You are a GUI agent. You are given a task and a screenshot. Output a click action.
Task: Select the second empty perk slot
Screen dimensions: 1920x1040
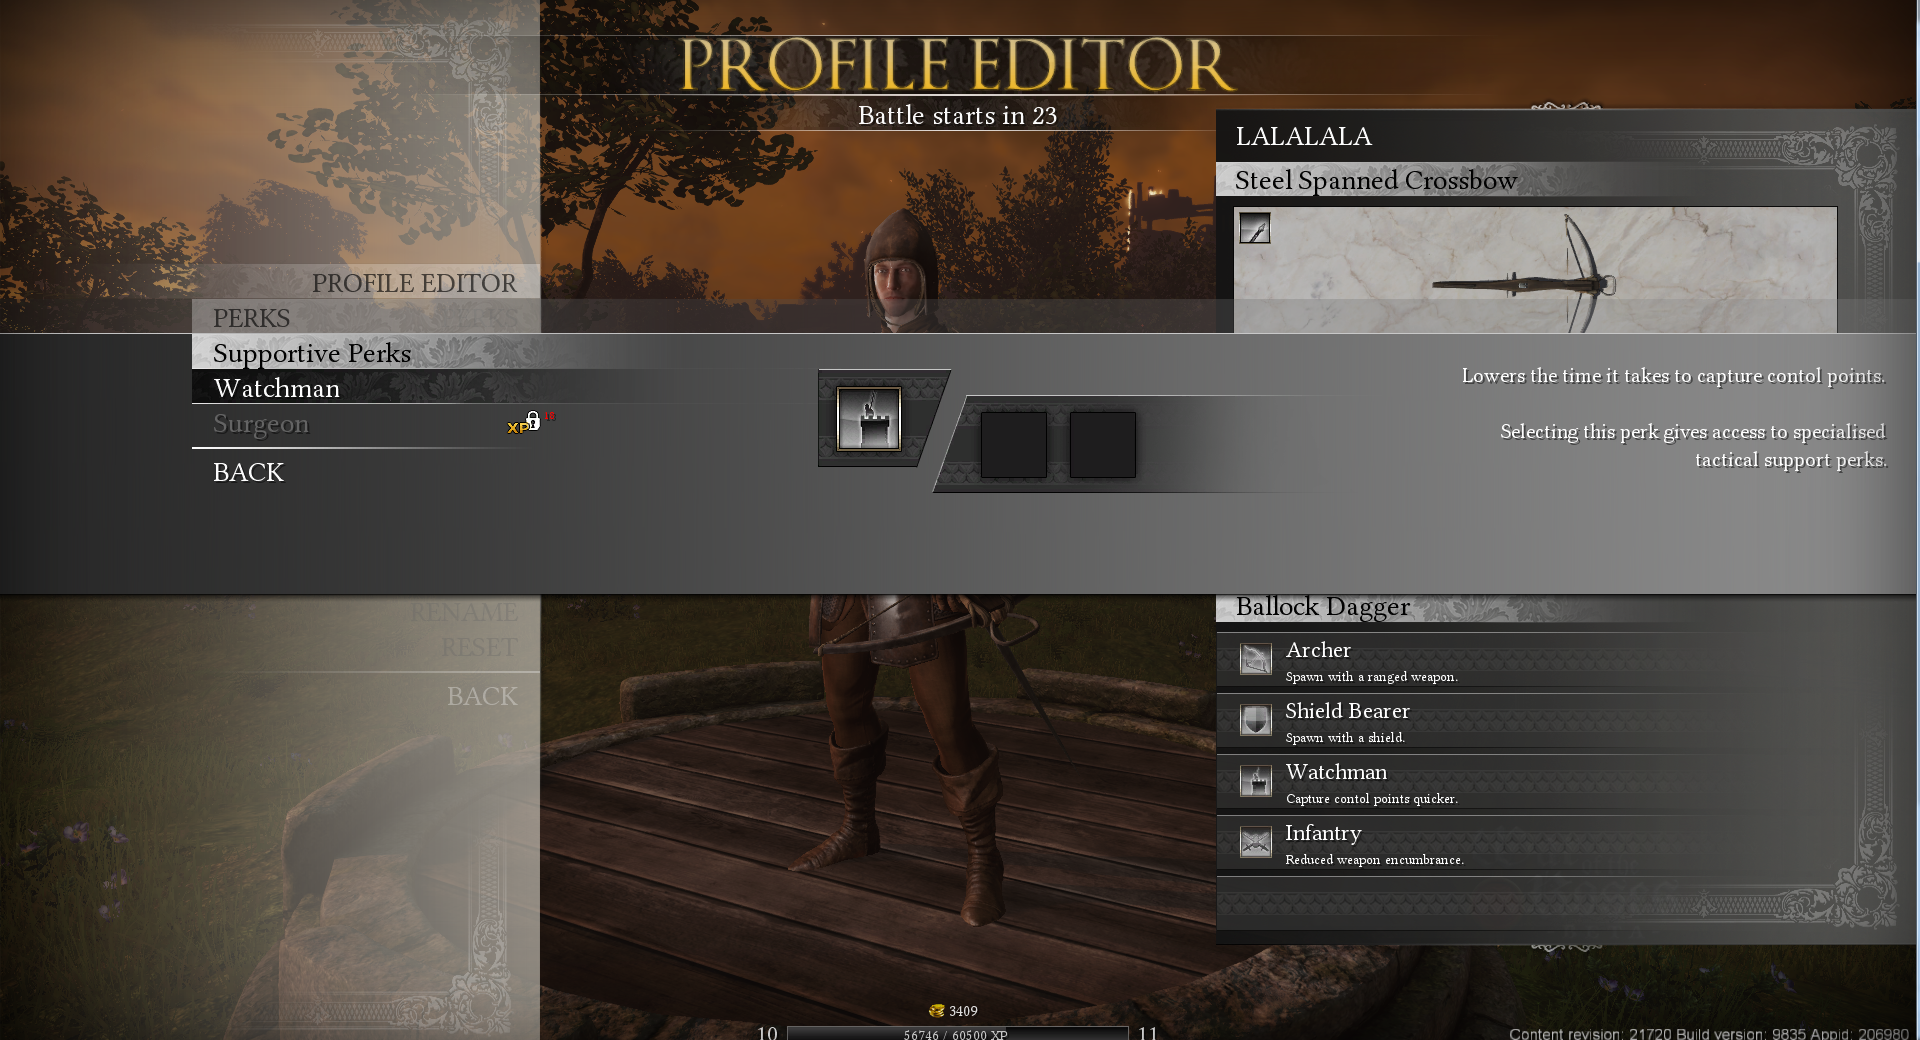[x=1102, y=445]
